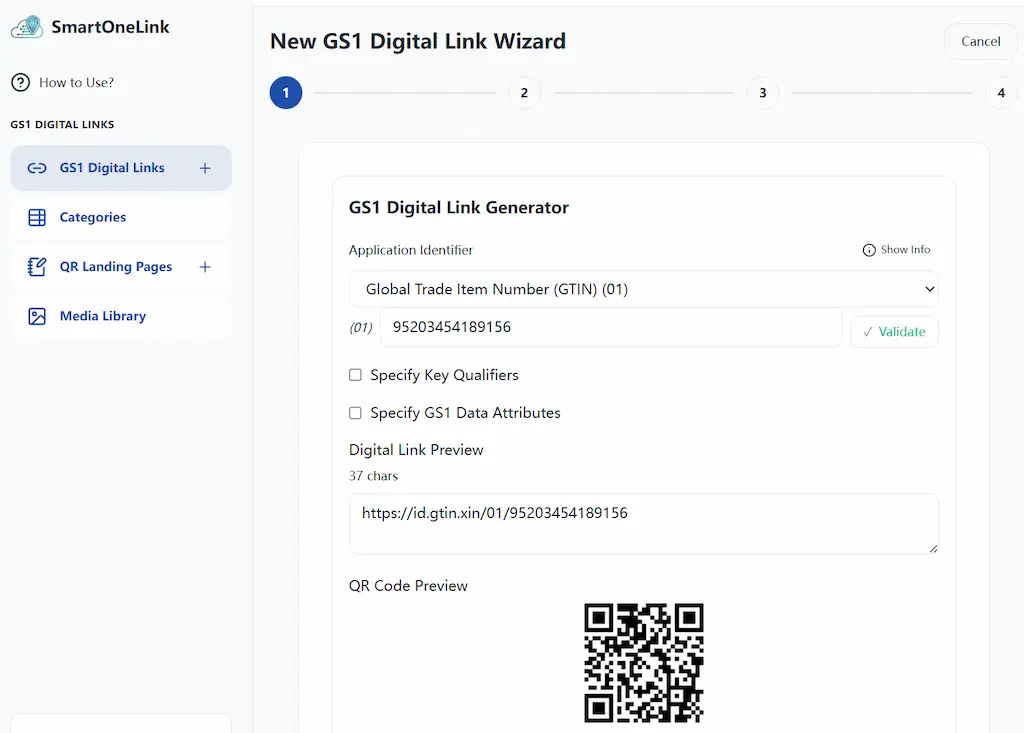Enable Specify Key Qualifiers checkbox
1024x733 pixels.
pos(355,375)
